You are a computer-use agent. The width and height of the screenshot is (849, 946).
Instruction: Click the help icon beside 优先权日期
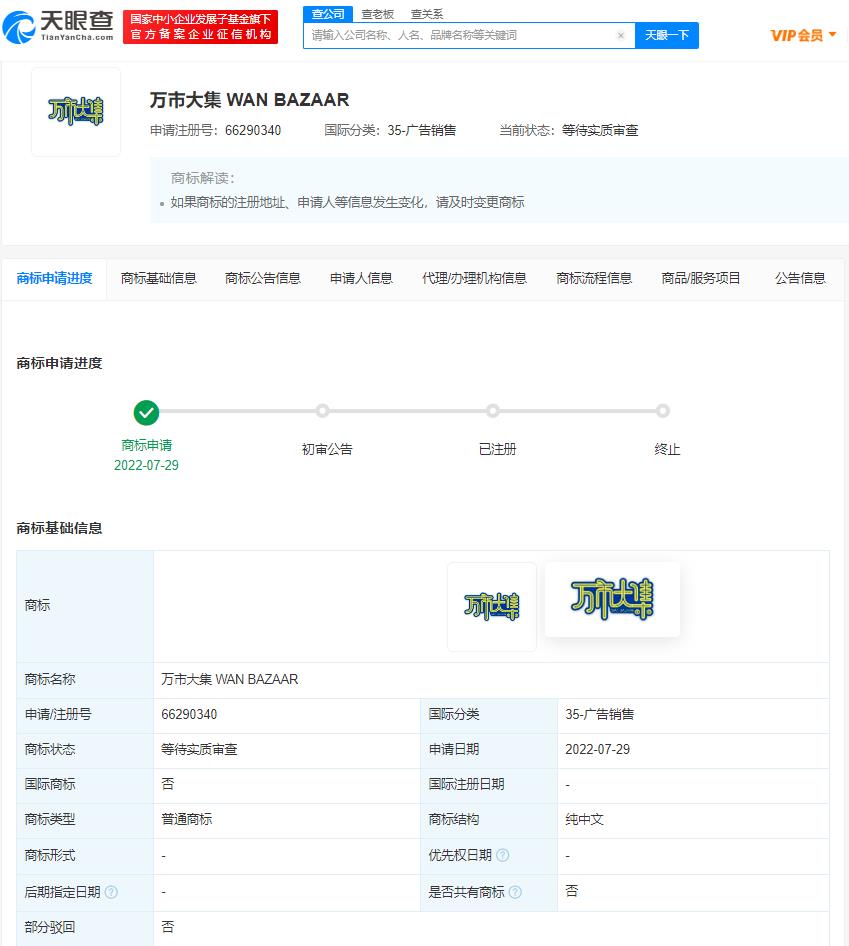(503, 855)
